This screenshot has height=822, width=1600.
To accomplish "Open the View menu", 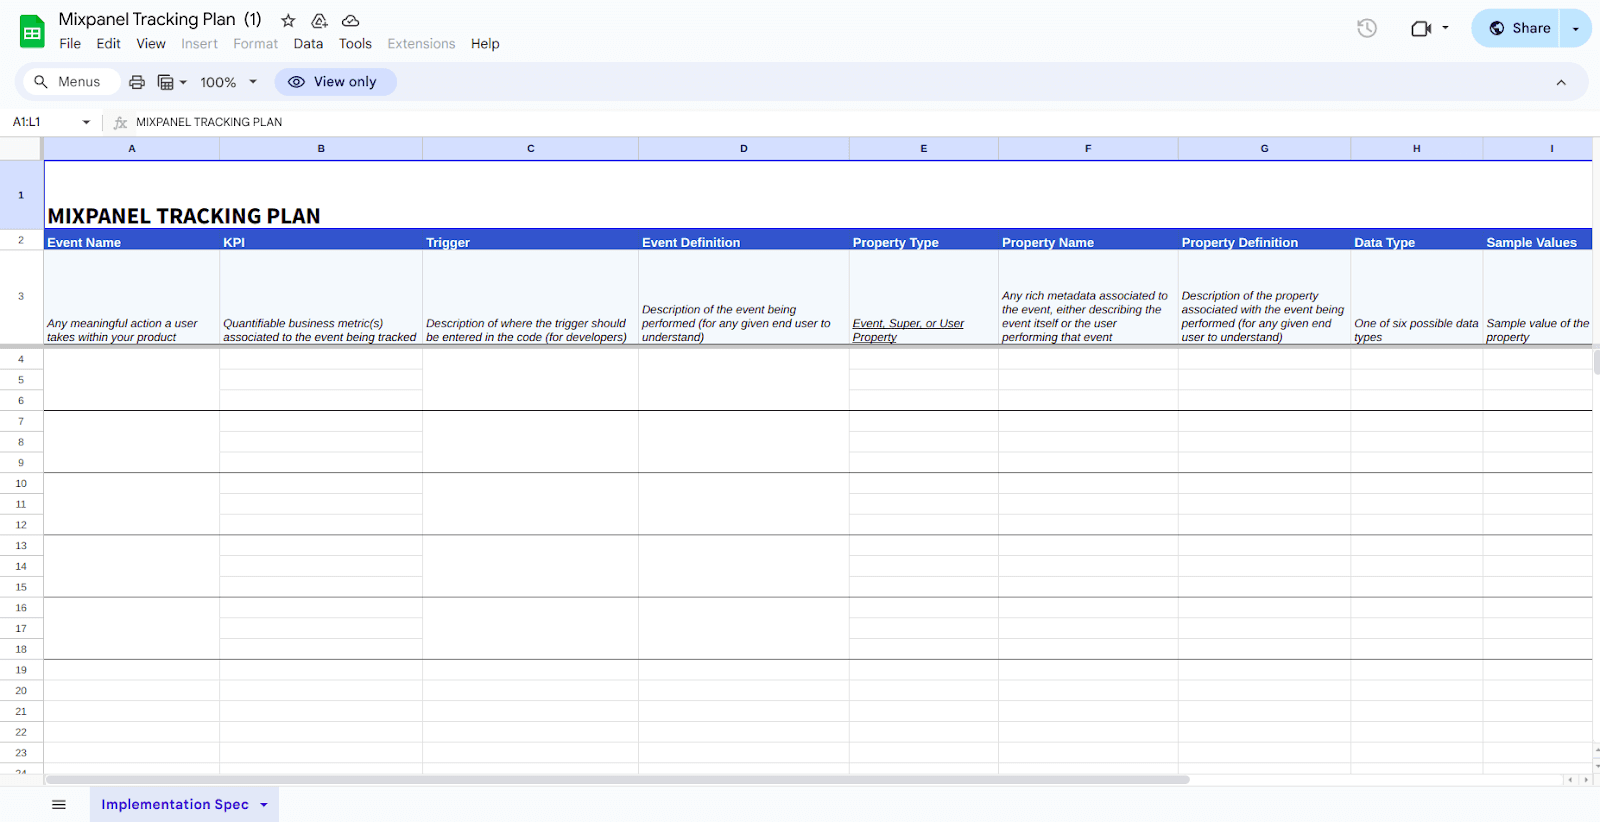I will pyautogui.click(x=151, y=44).
